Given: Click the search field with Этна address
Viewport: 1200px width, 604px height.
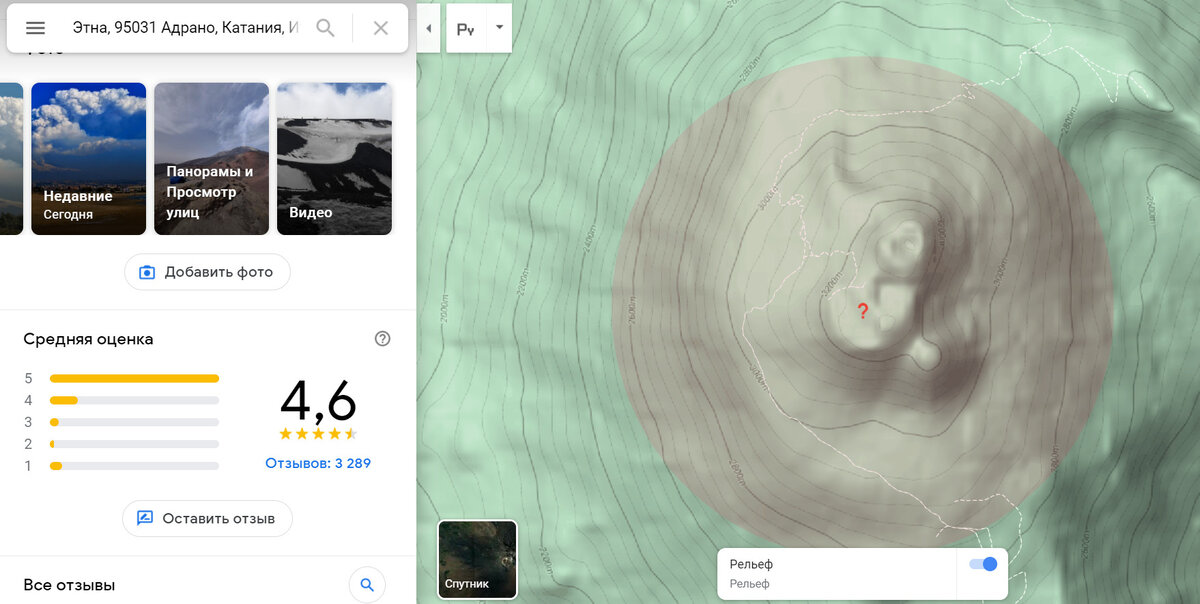Looking at the screenshot, I should pyautogui.click(x=186, y=28).
